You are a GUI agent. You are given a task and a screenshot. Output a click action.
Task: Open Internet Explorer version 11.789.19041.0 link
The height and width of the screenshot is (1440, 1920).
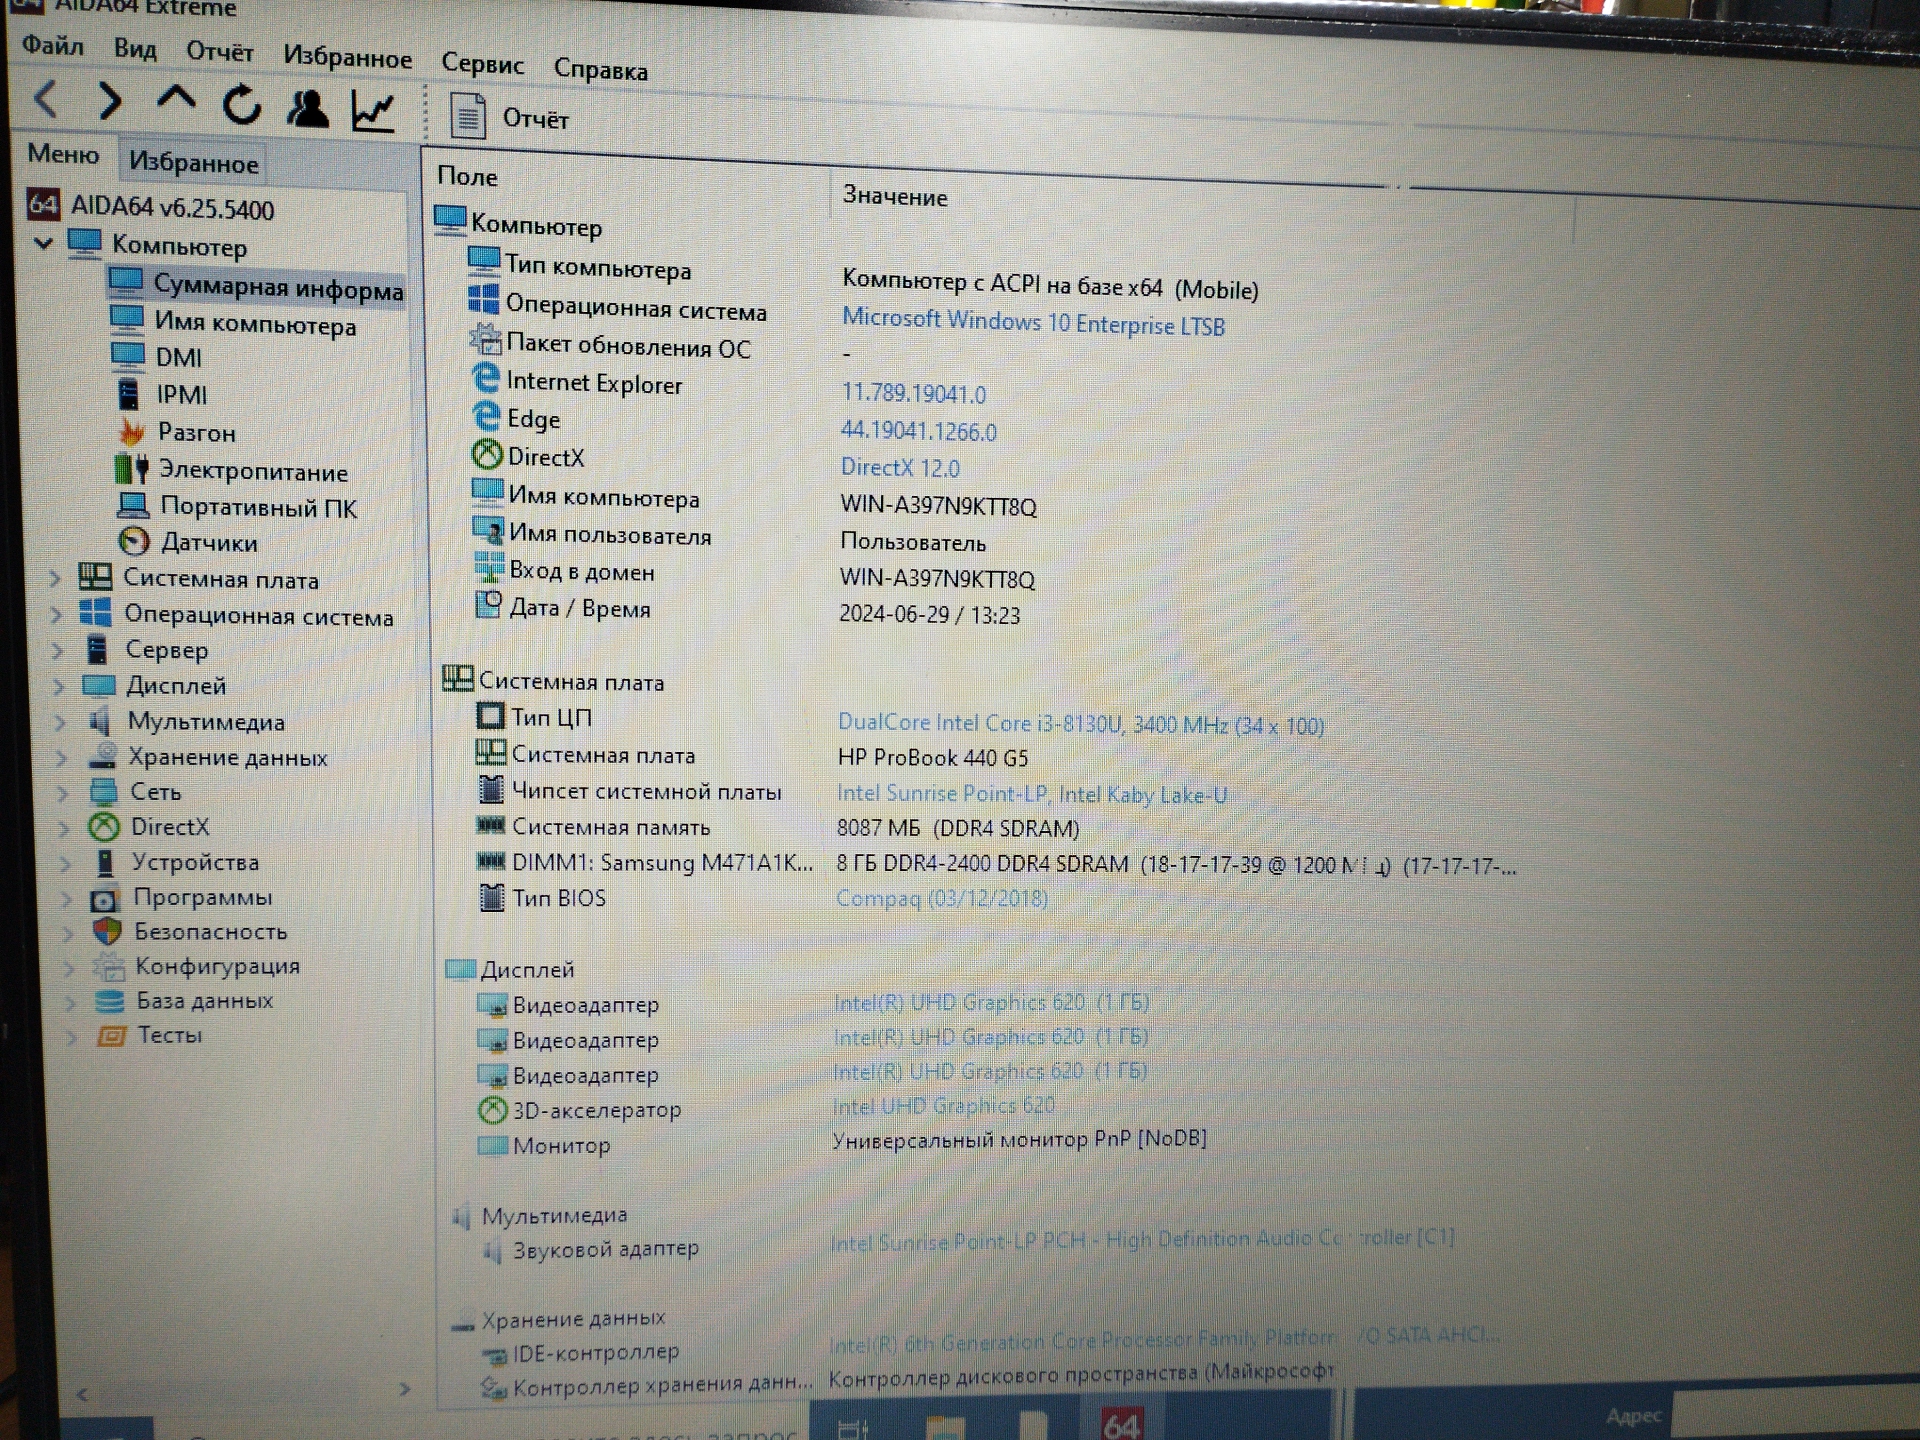(x=914, y=393)
